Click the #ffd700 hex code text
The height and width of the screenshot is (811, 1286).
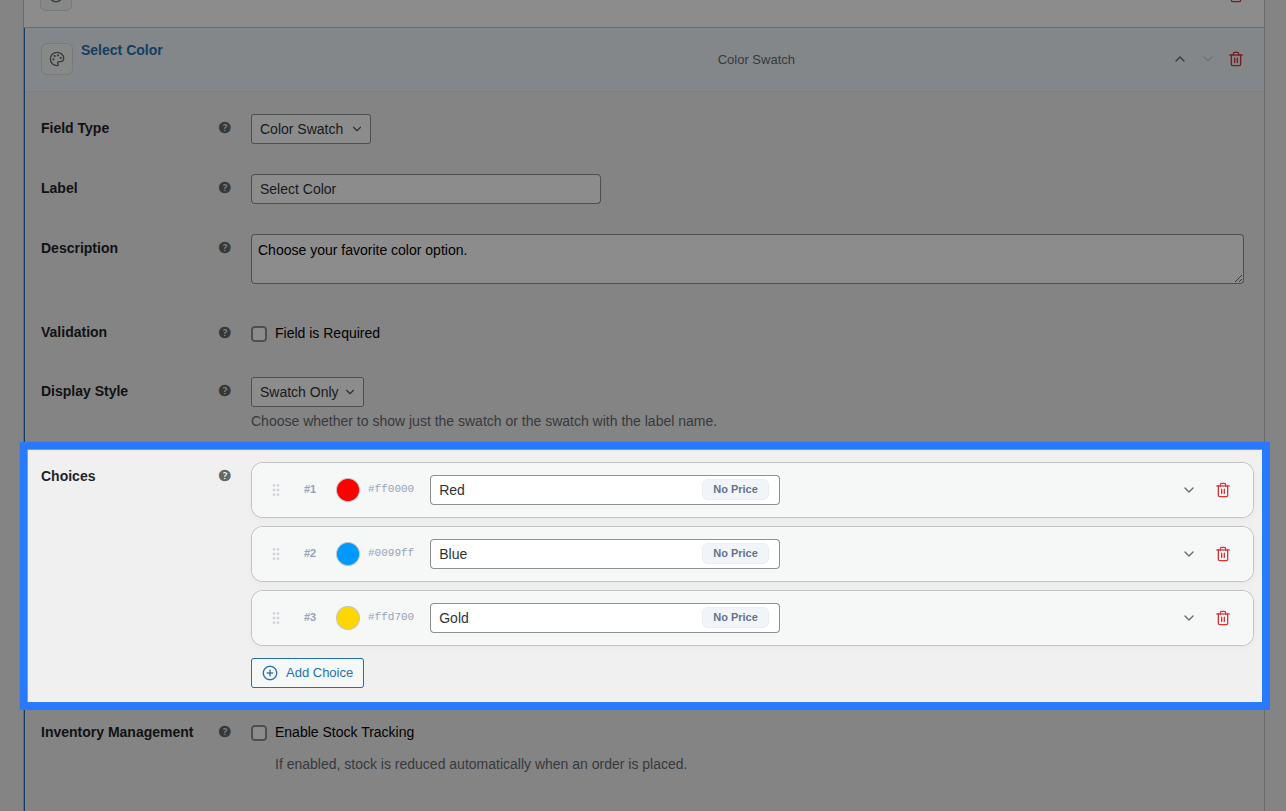[391, 617]
